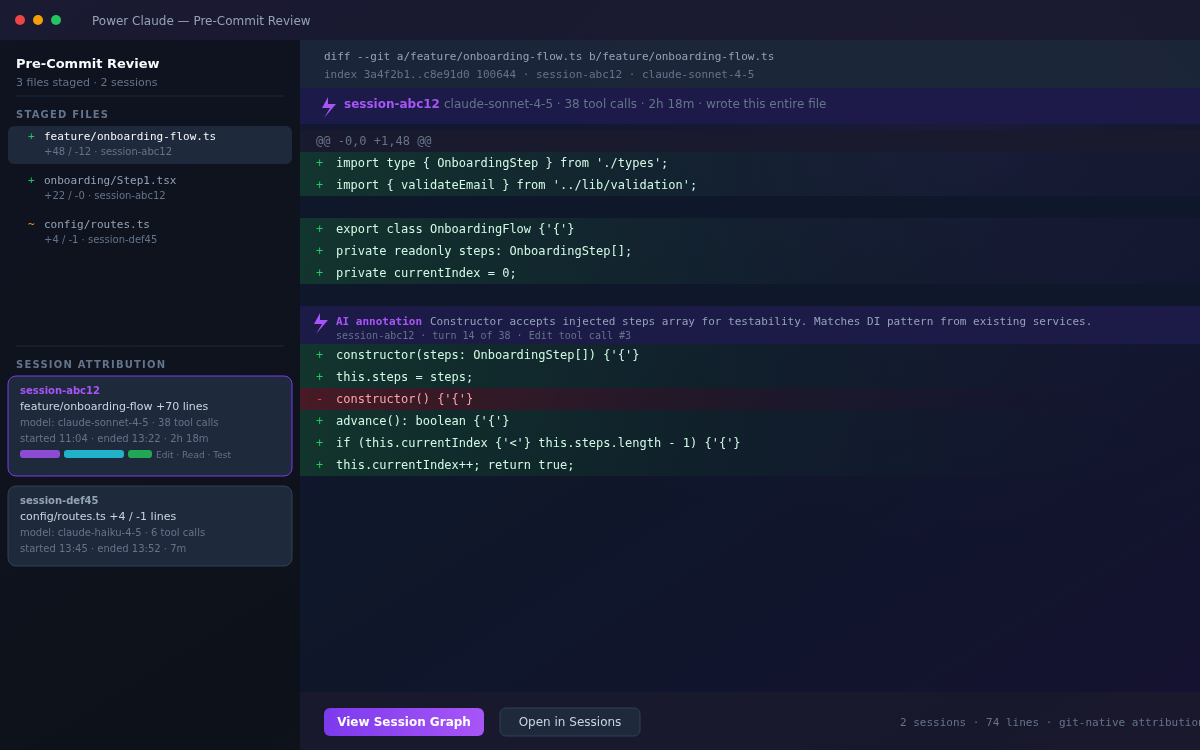Click the line private readonly steps
Viewport: 1200px width, 750px height.
750,251
